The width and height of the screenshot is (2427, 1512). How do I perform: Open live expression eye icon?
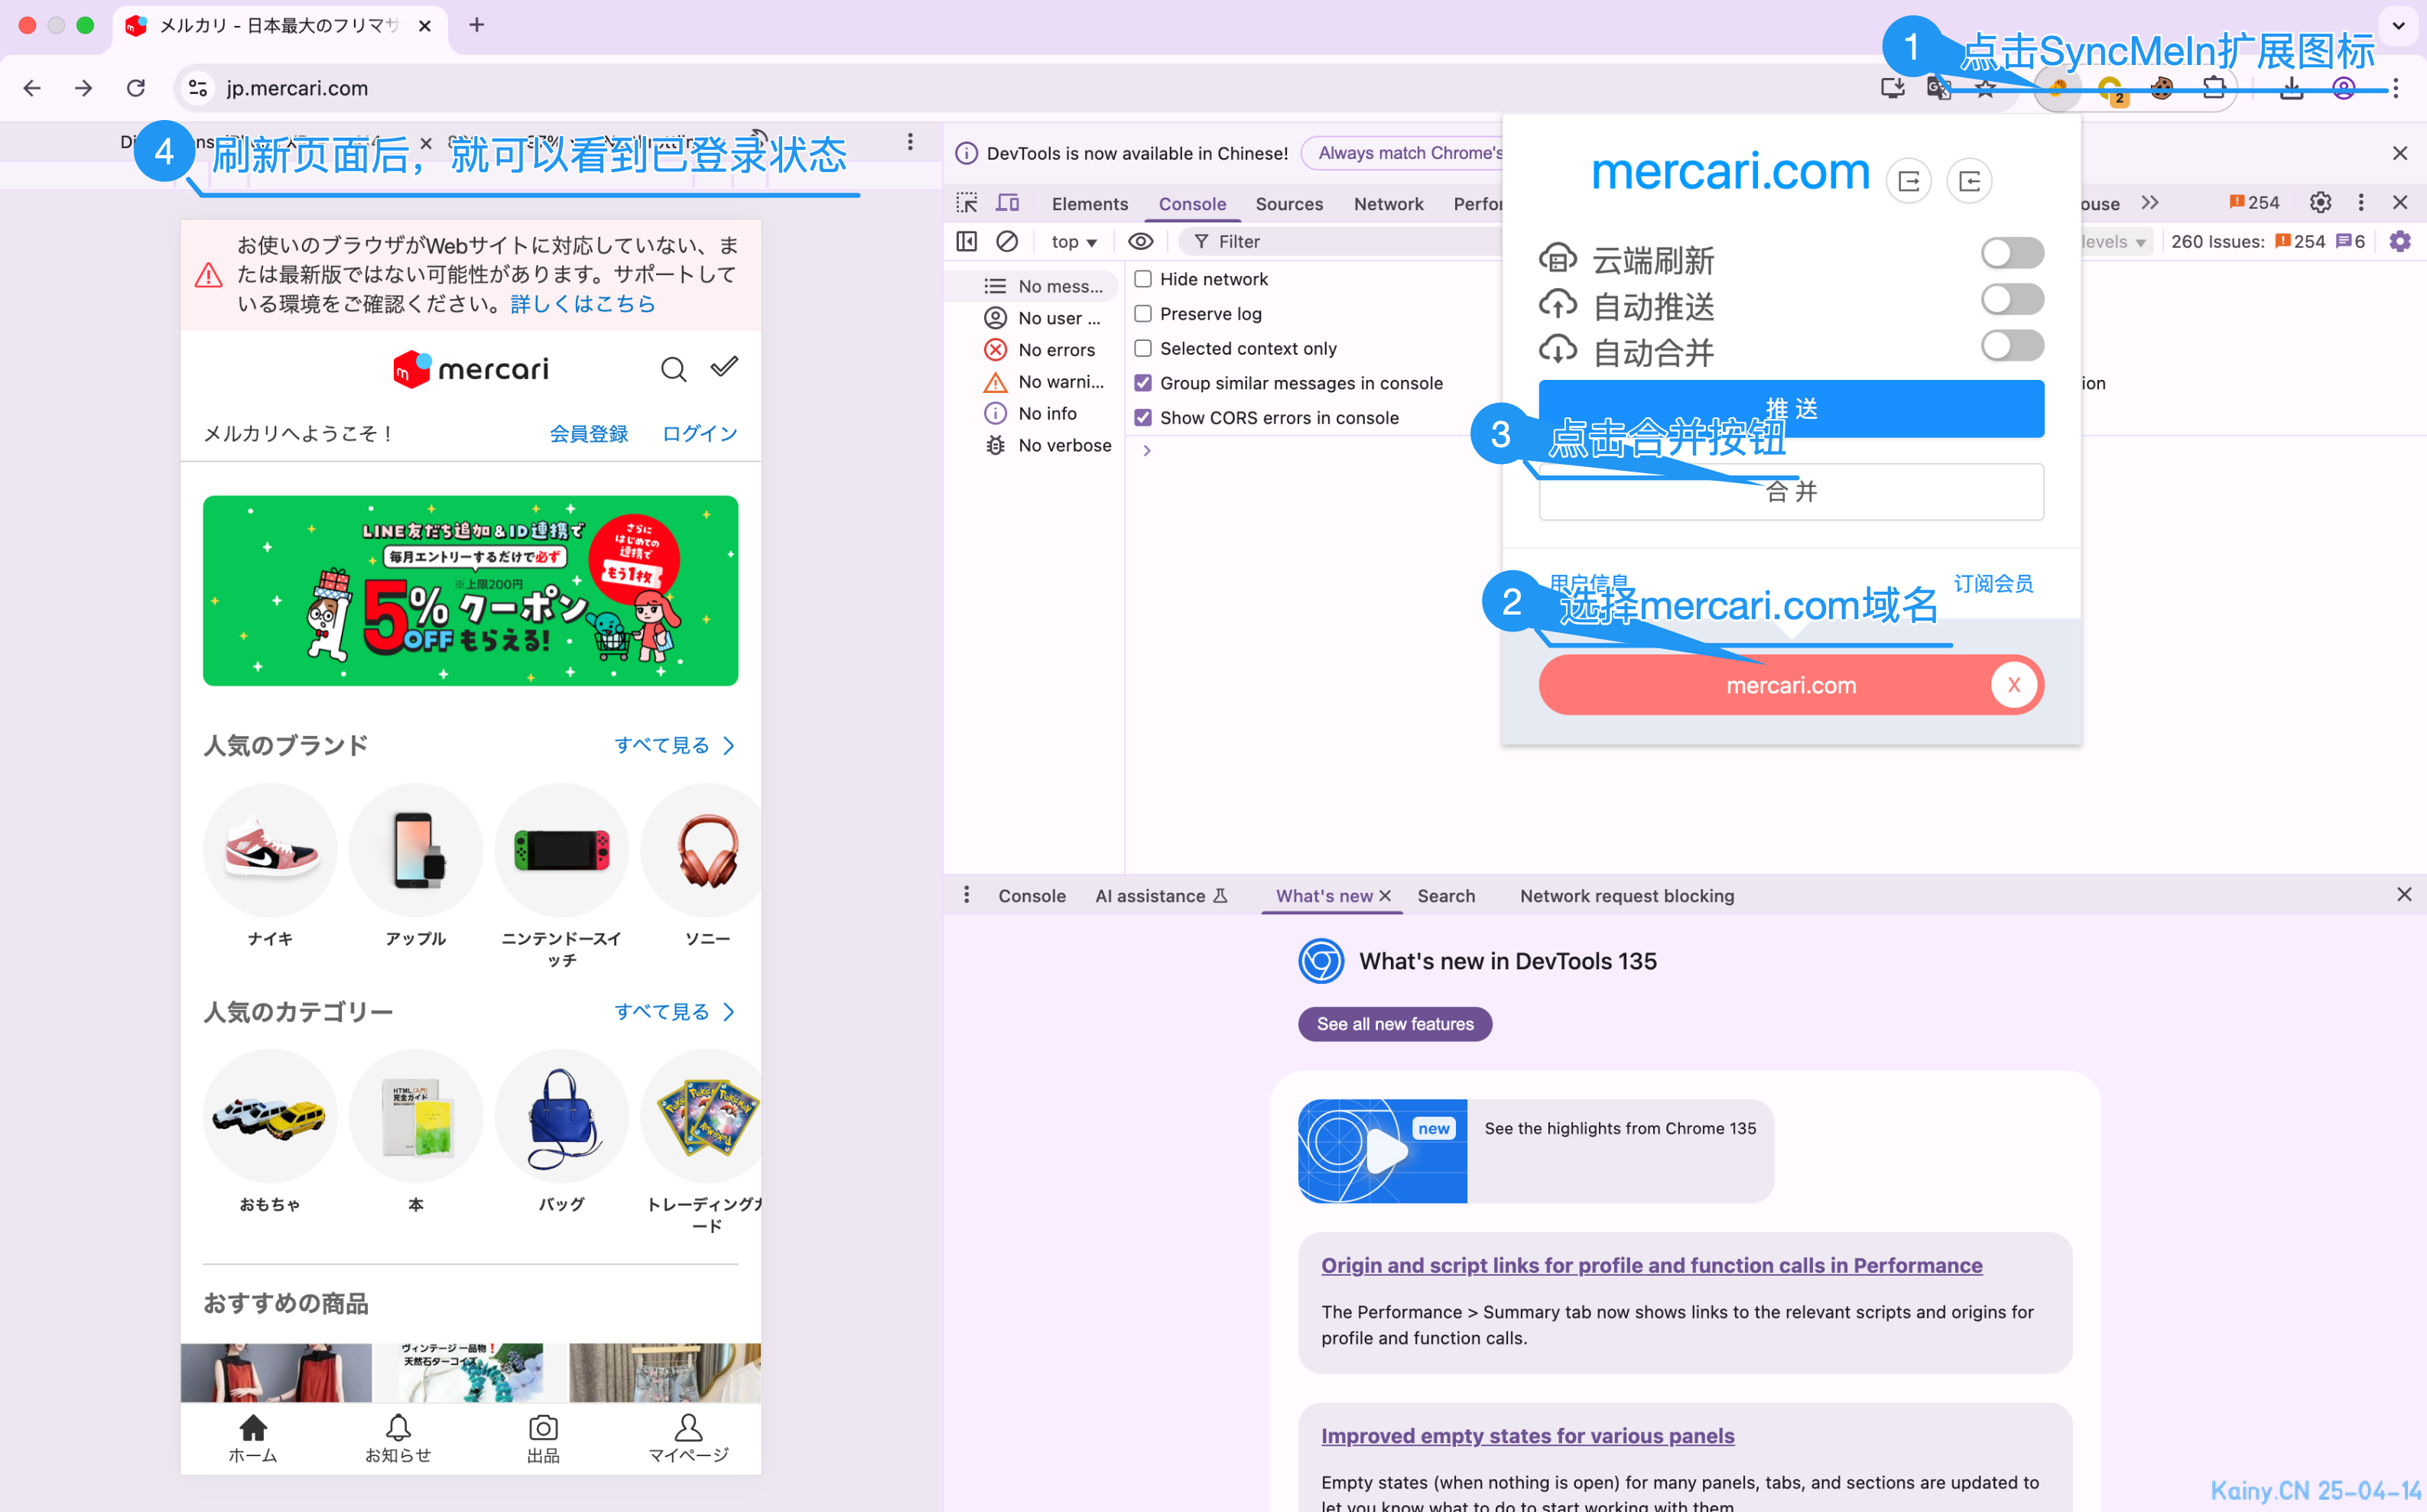click(1140, 241)
